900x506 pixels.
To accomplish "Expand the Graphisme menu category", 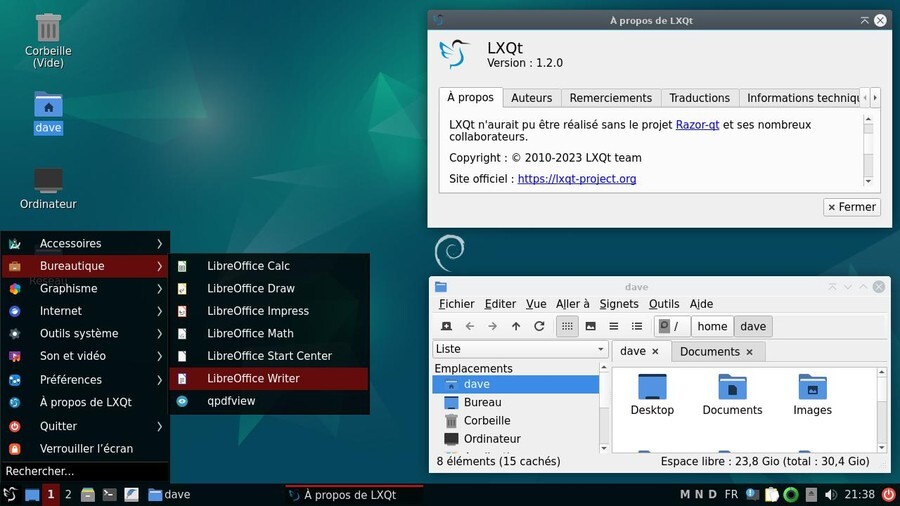I will click(x=85, y=289).
